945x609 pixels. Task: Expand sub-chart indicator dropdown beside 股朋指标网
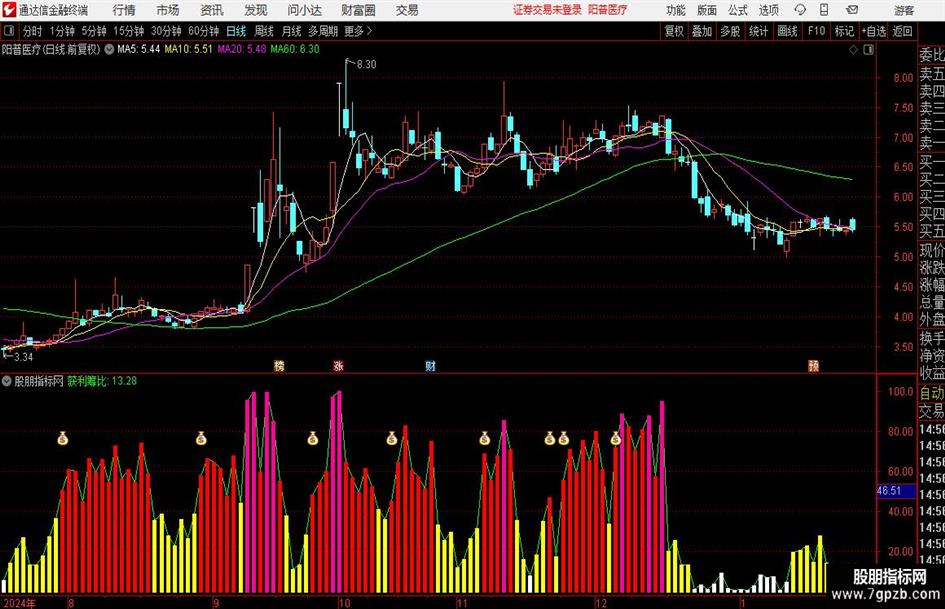coord(7,381)
